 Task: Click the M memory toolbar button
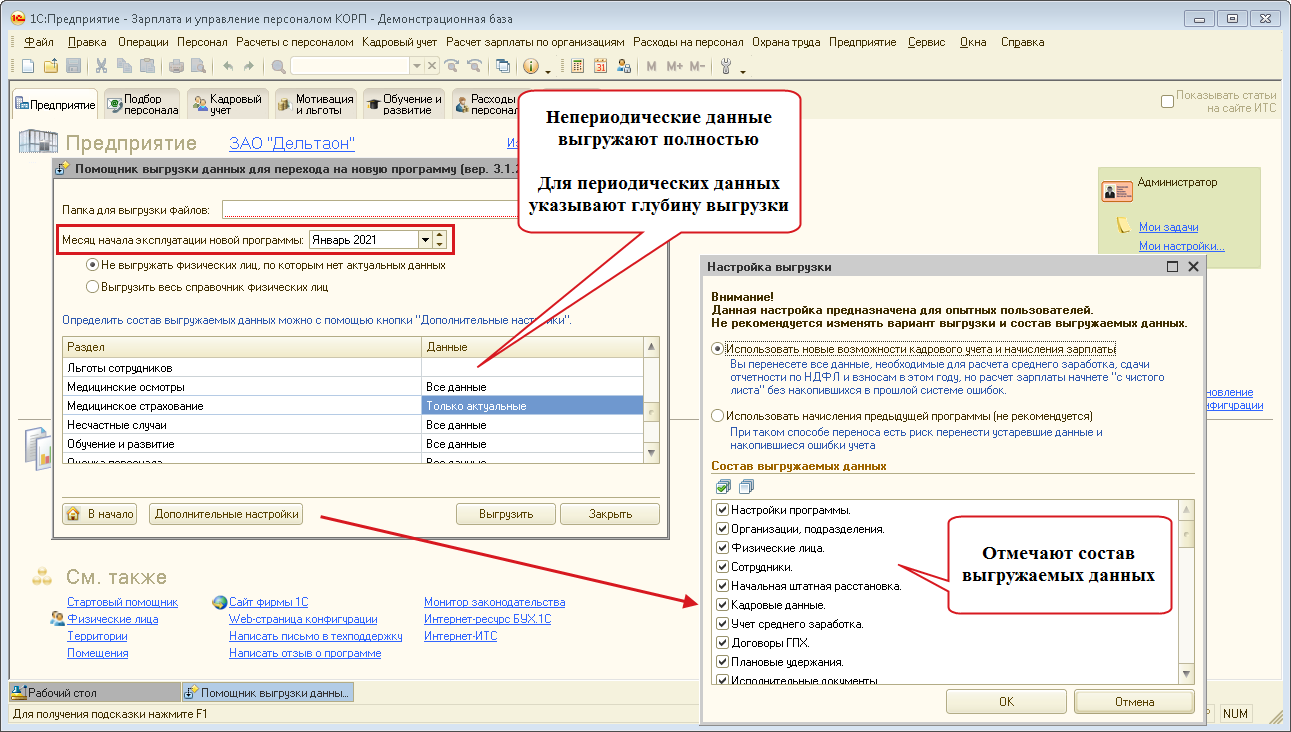click(652, 66)
